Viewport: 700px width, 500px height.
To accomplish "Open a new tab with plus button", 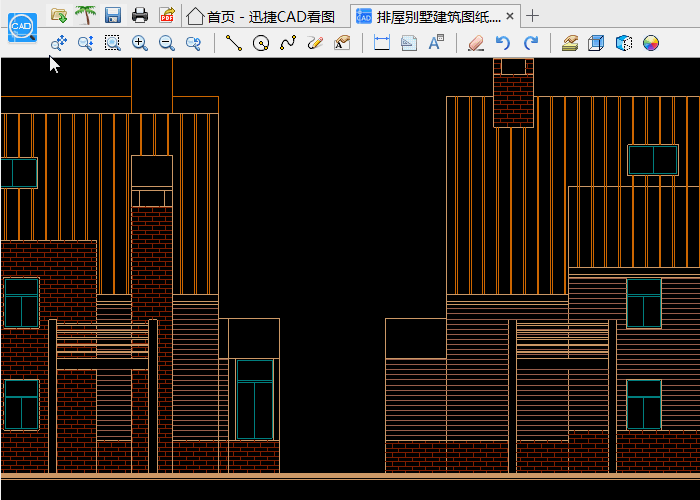I will pos(533,16).
